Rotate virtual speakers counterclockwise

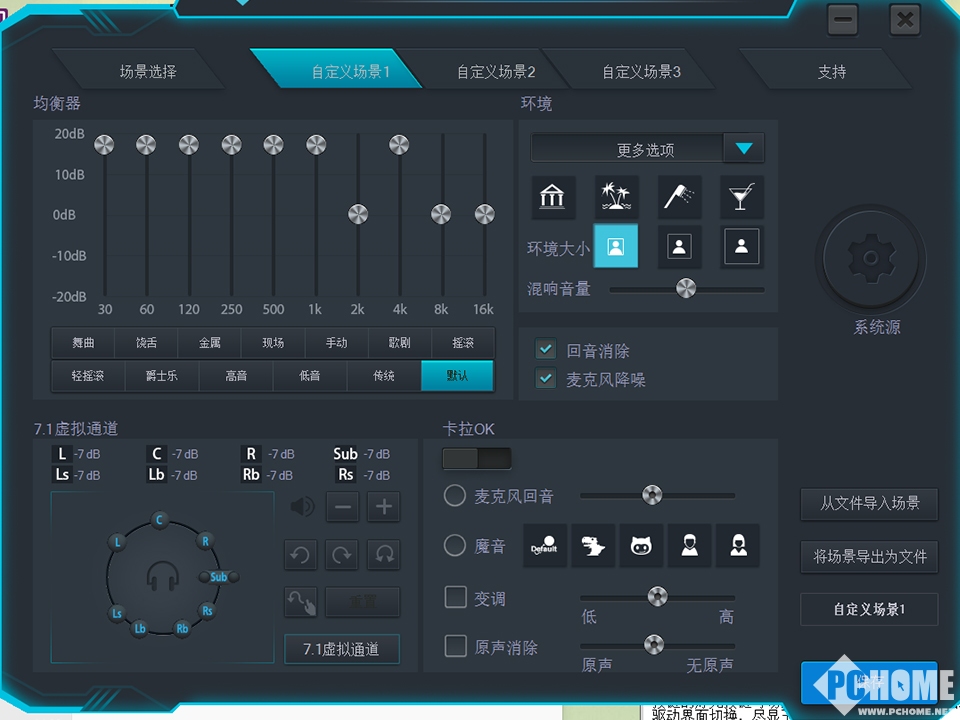click(x=299, y=553)
